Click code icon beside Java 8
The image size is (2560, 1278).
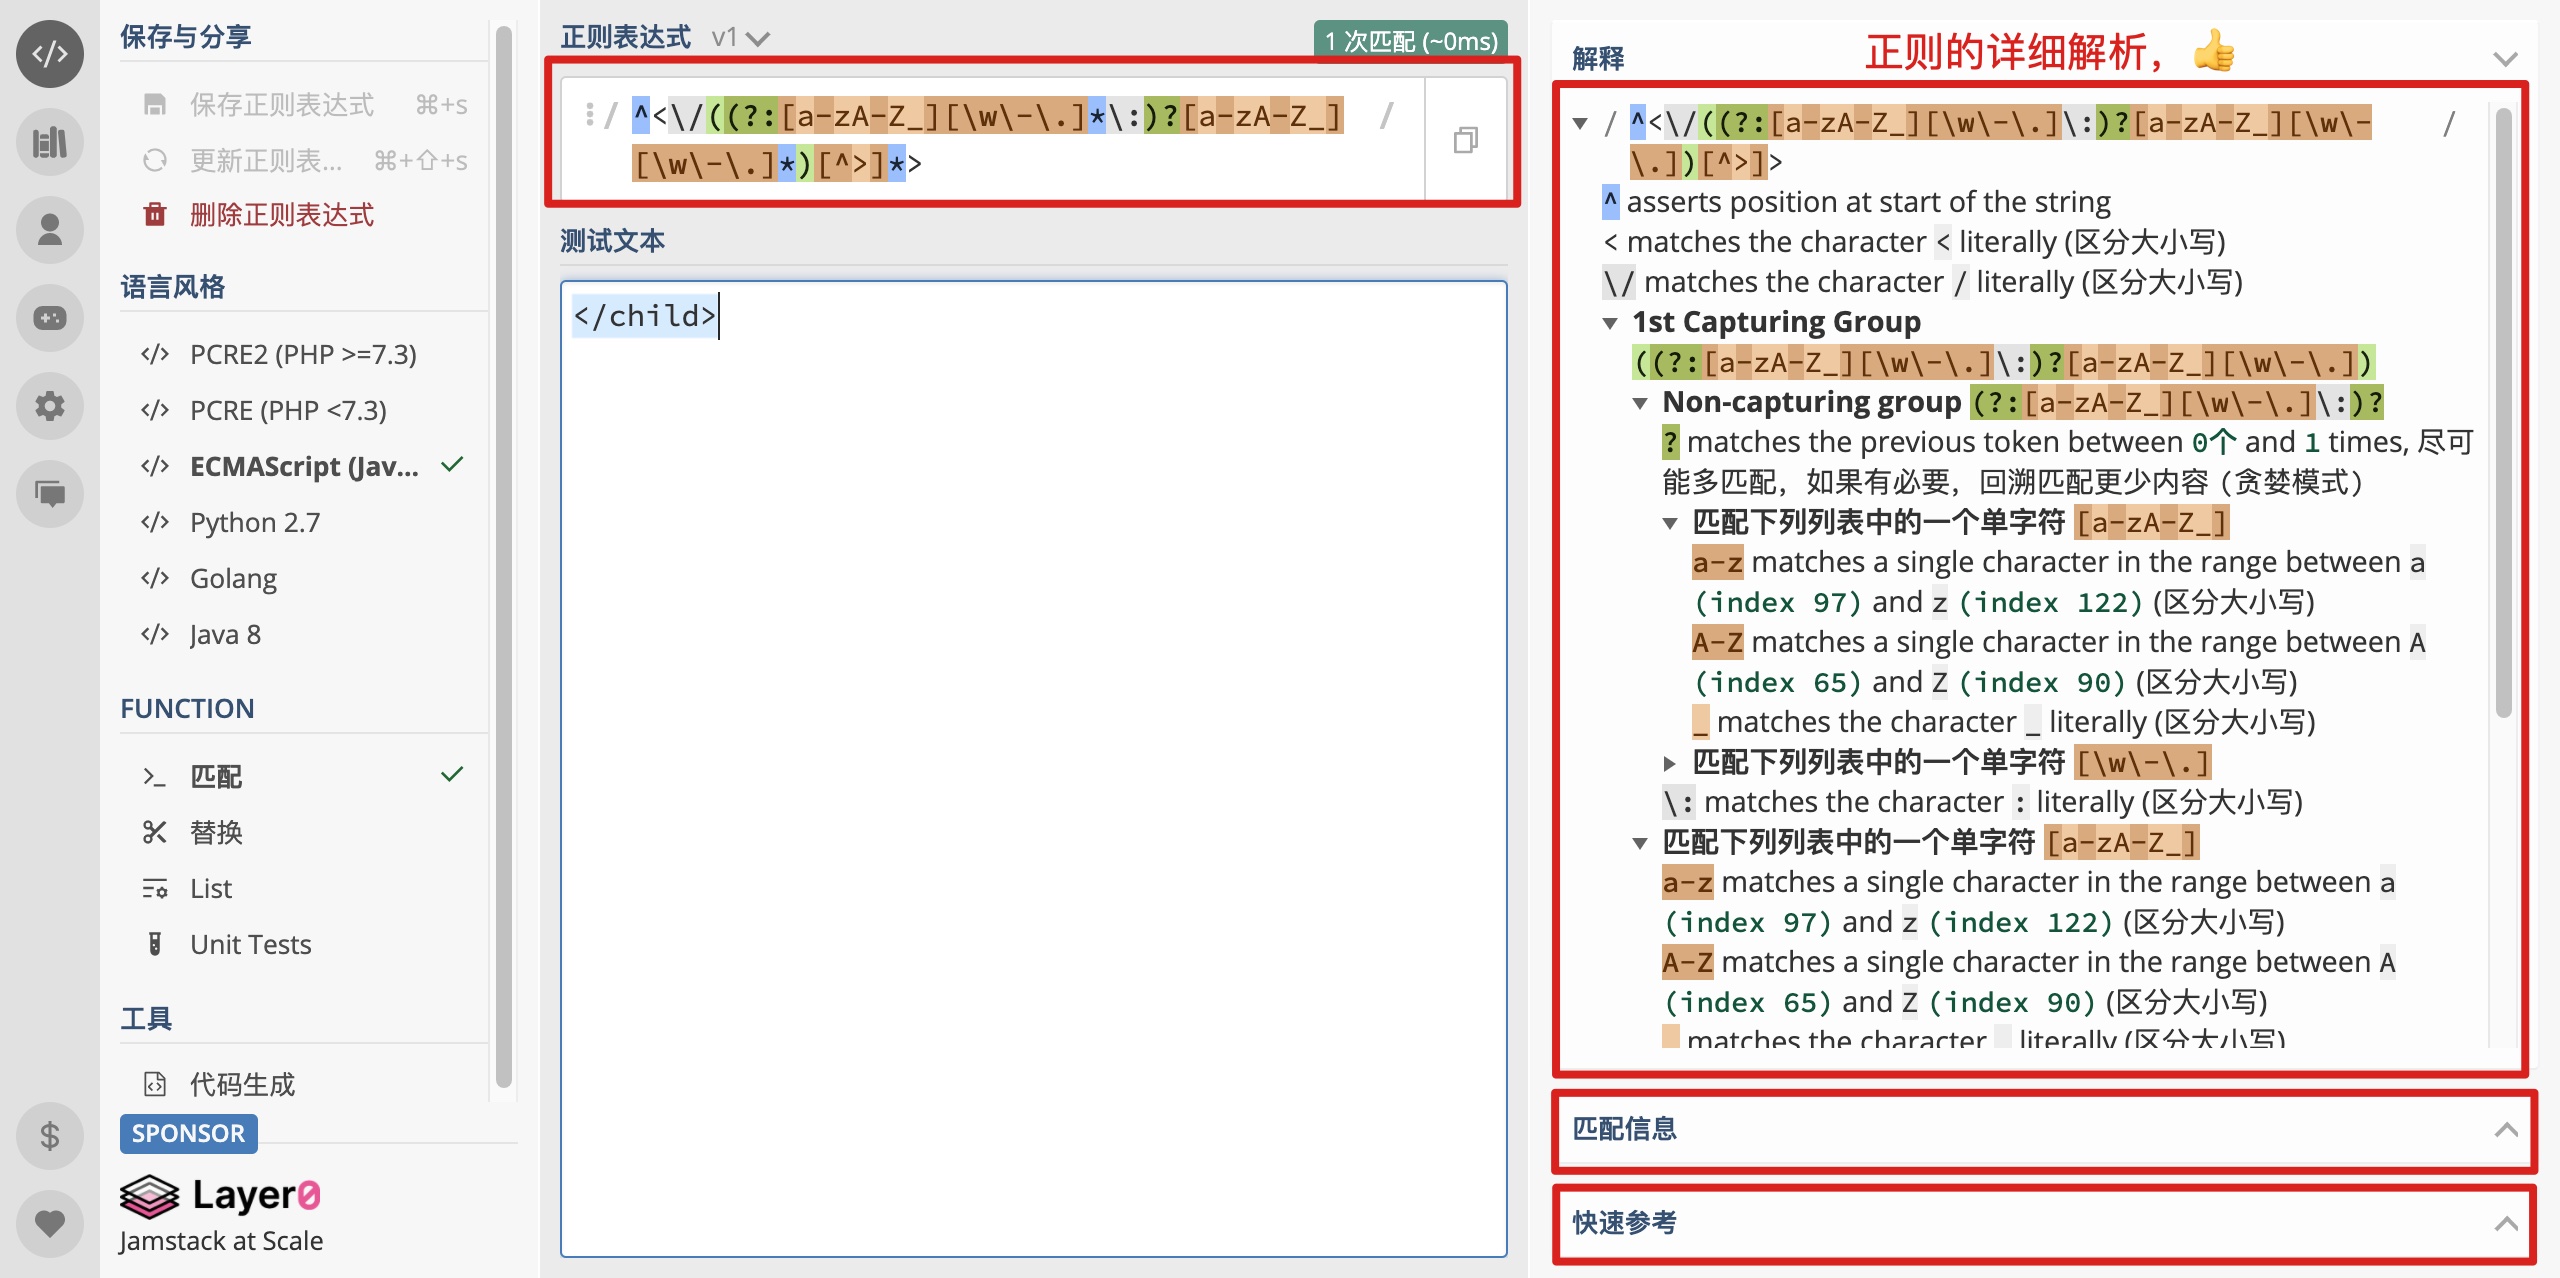tap(155, 634)
